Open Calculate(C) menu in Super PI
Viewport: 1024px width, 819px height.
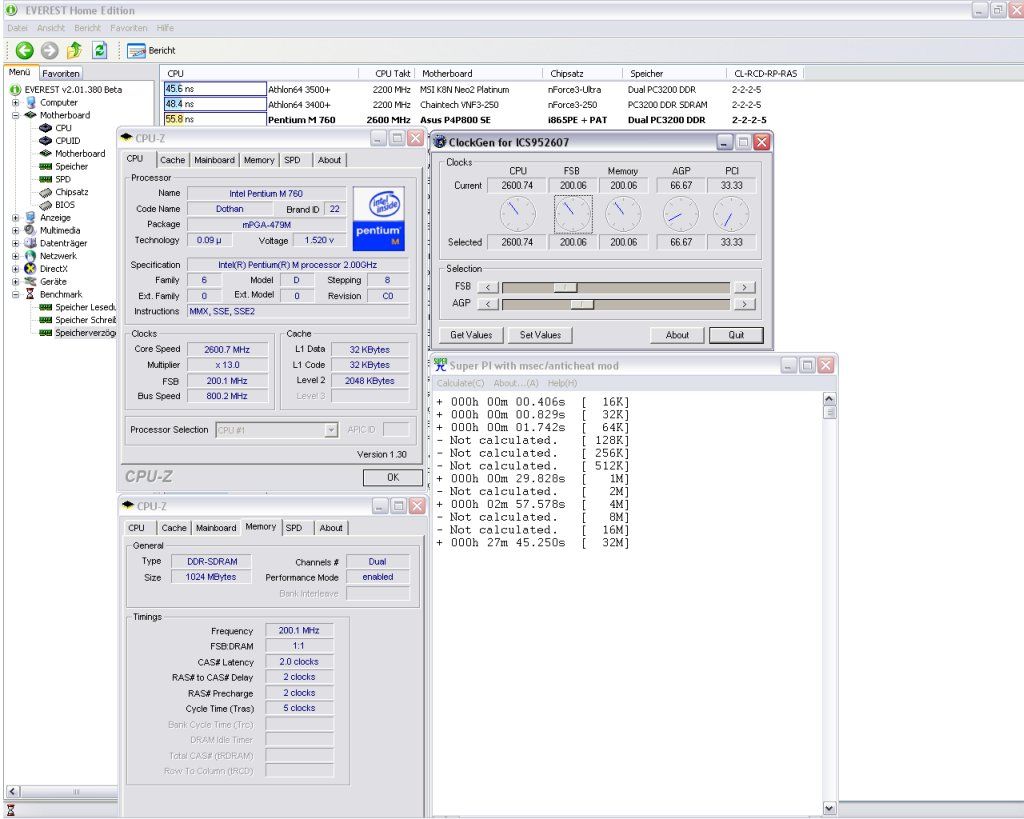[460, 383]
